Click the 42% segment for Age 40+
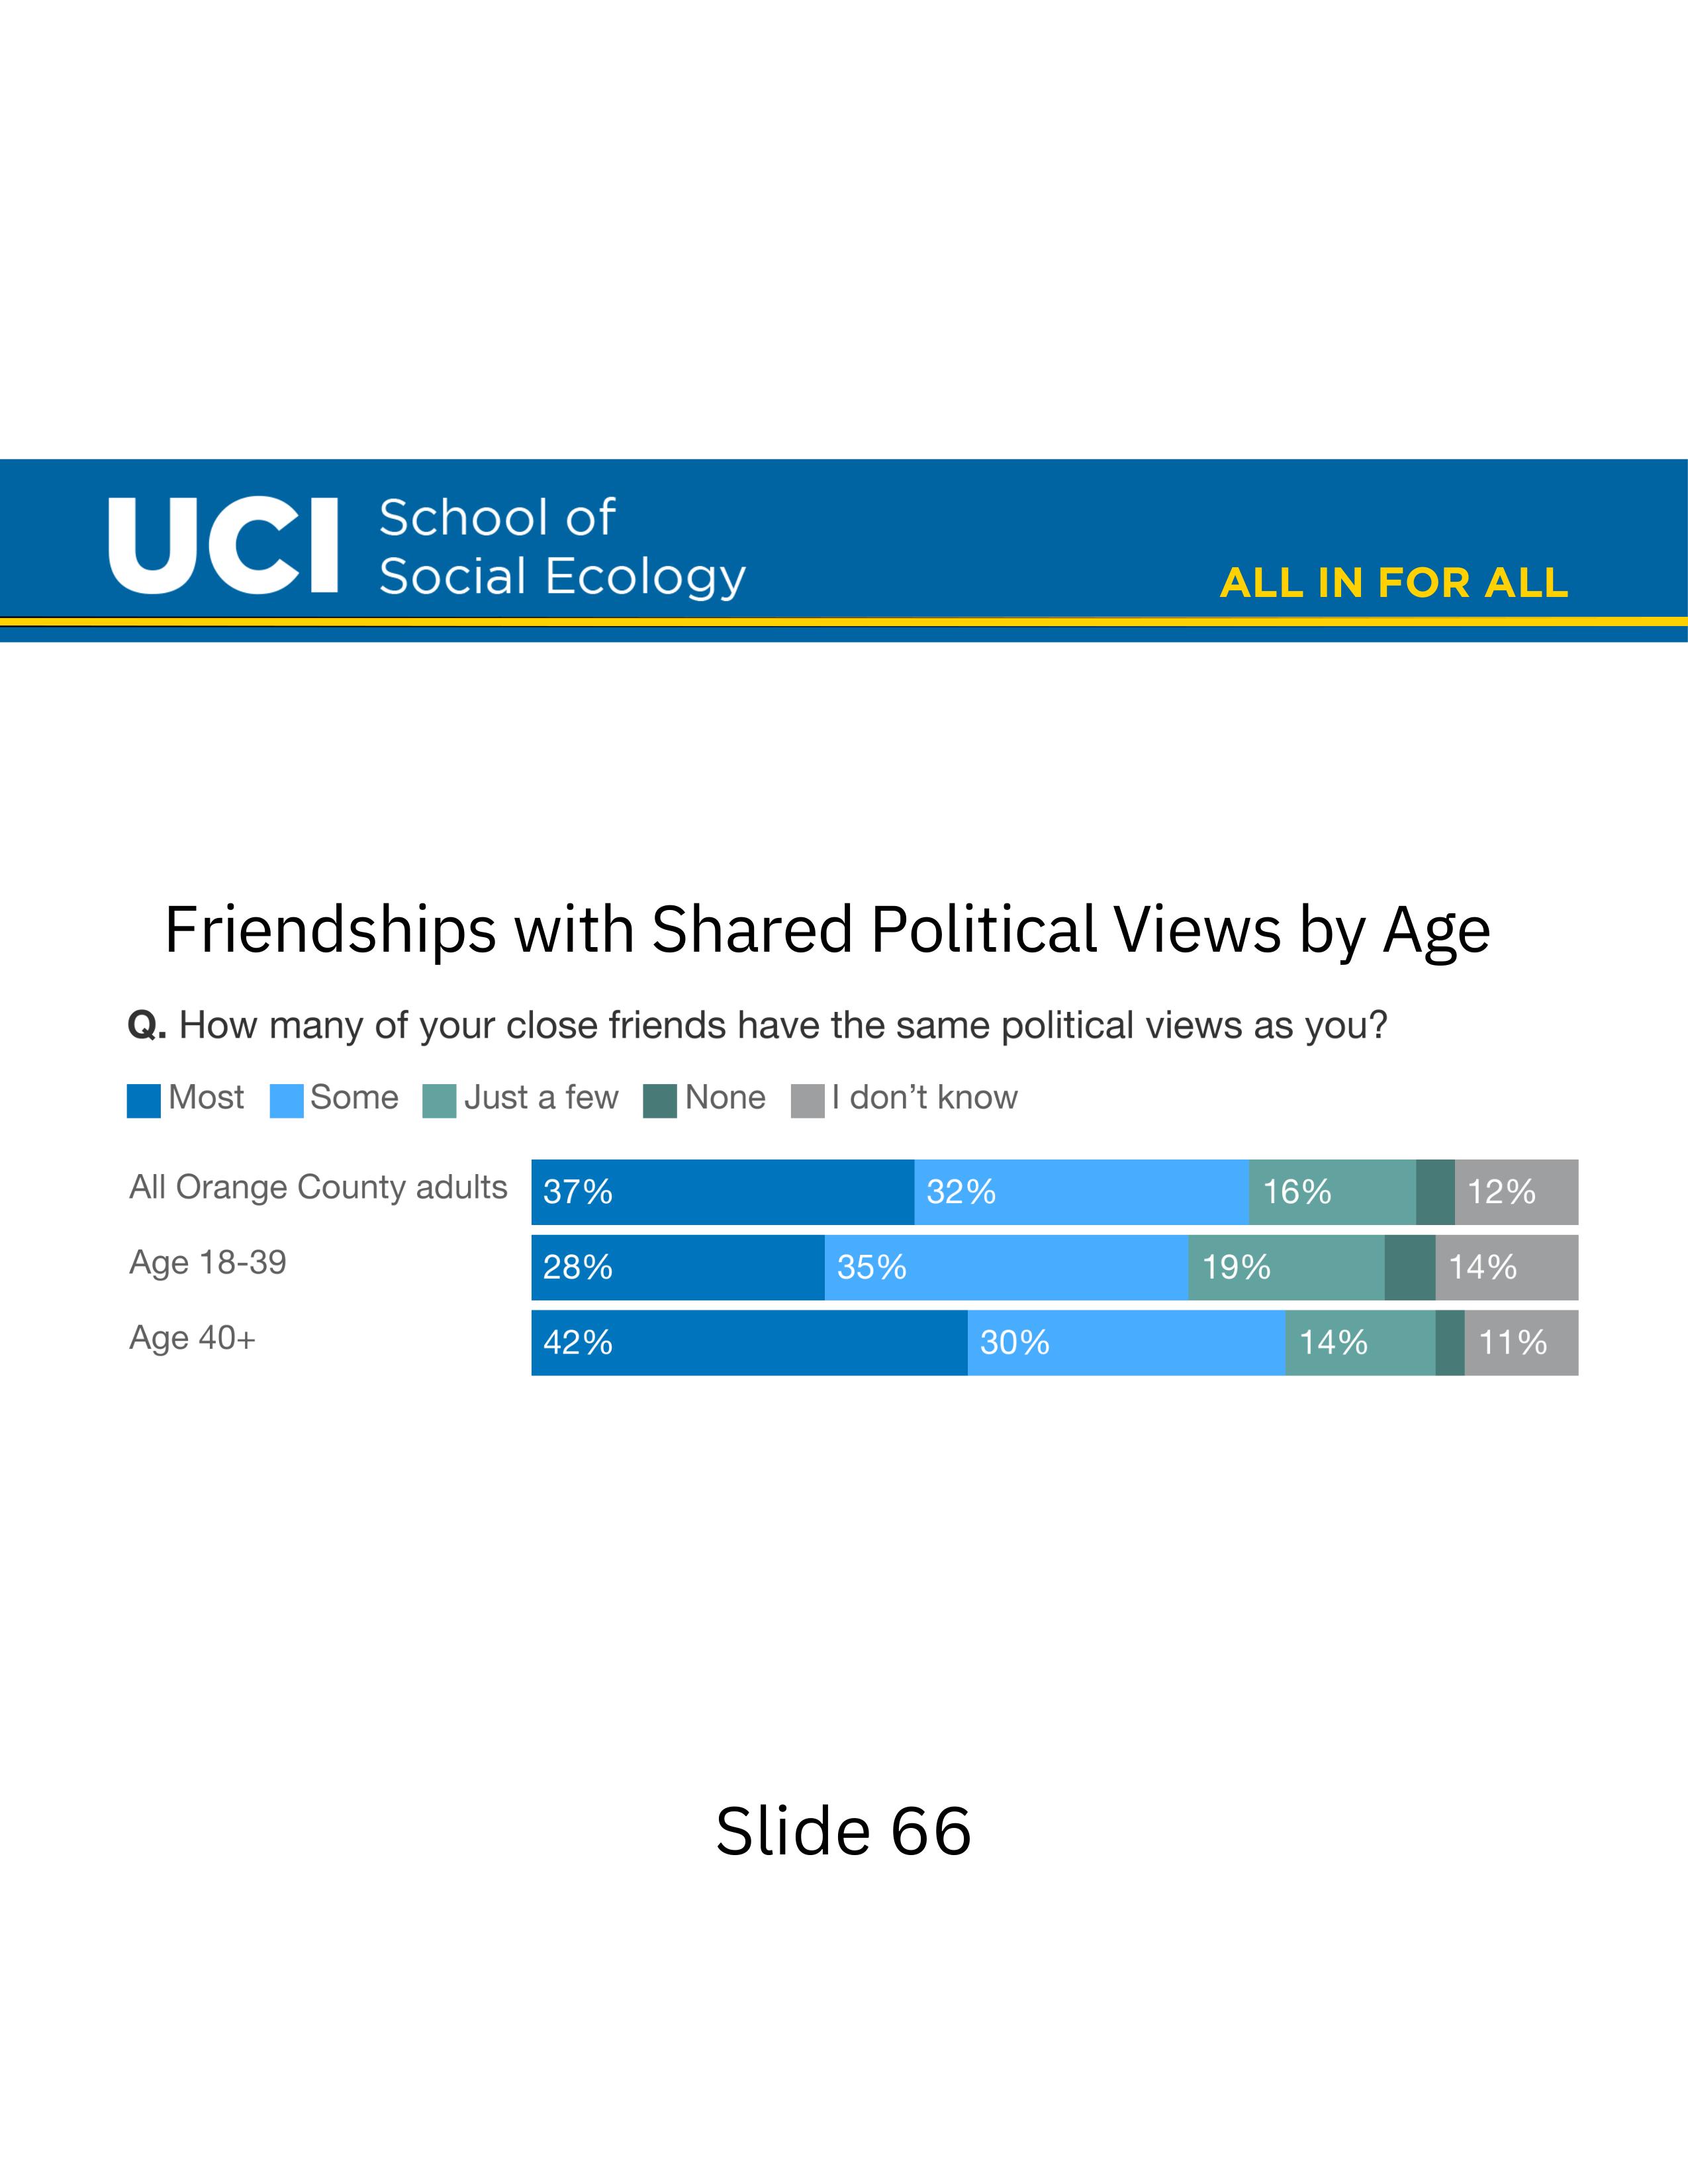Viewport: 1688px width, 2184px height. coord(749,1342)
